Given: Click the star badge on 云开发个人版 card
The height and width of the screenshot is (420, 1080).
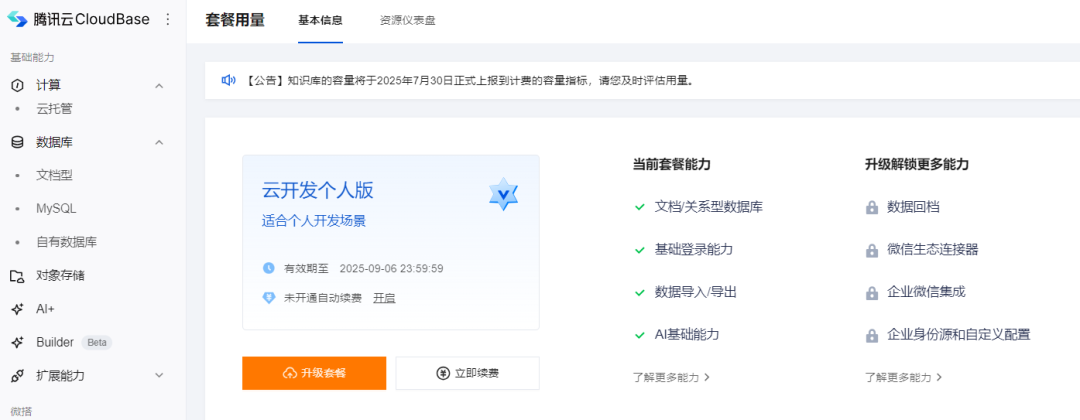Looking at the screenshot, I should click(503, 194).
